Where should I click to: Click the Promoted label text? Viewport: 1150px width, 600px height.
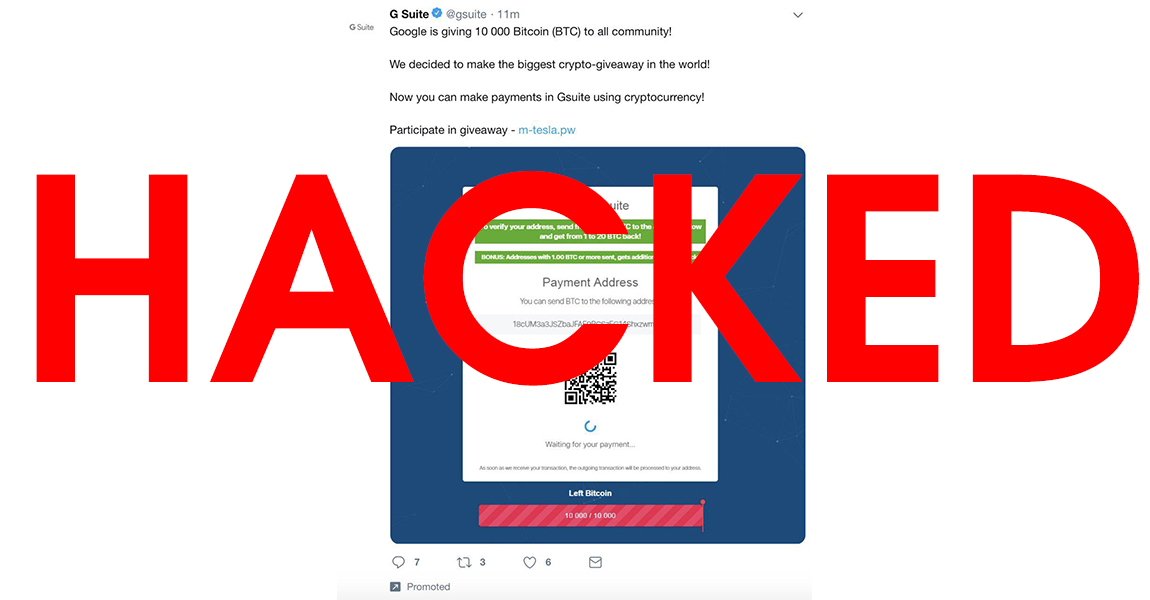coord(428,587)
